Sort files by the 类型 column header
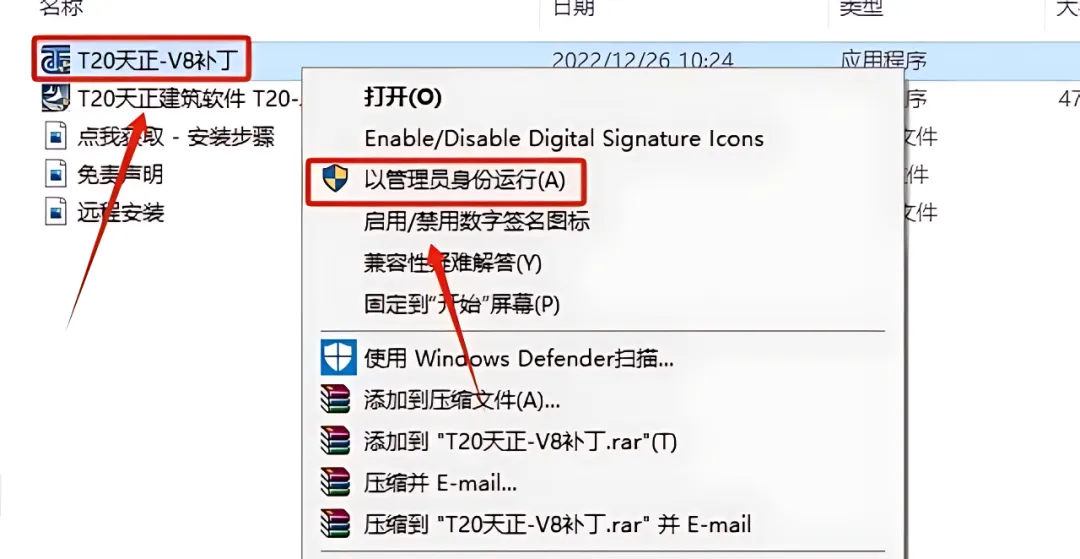Image resolution: width=1080 pixels, height=559 pixels. pyautogui.click(x=861, y=7)
